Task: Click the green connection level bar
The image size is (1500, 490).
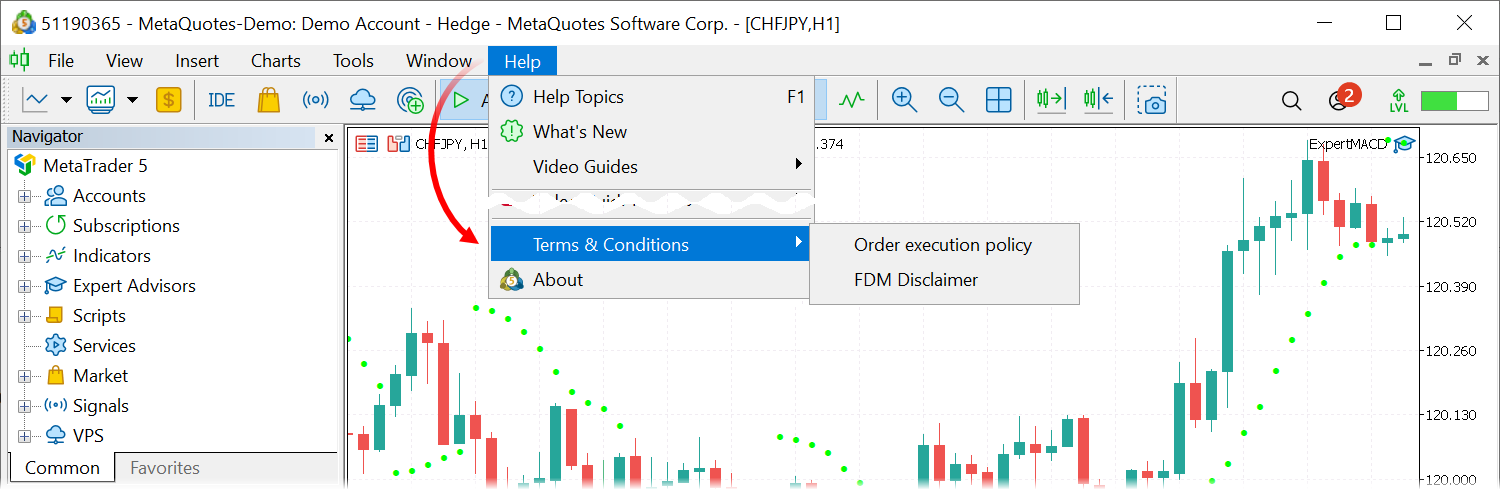Action: [1453, 100]
